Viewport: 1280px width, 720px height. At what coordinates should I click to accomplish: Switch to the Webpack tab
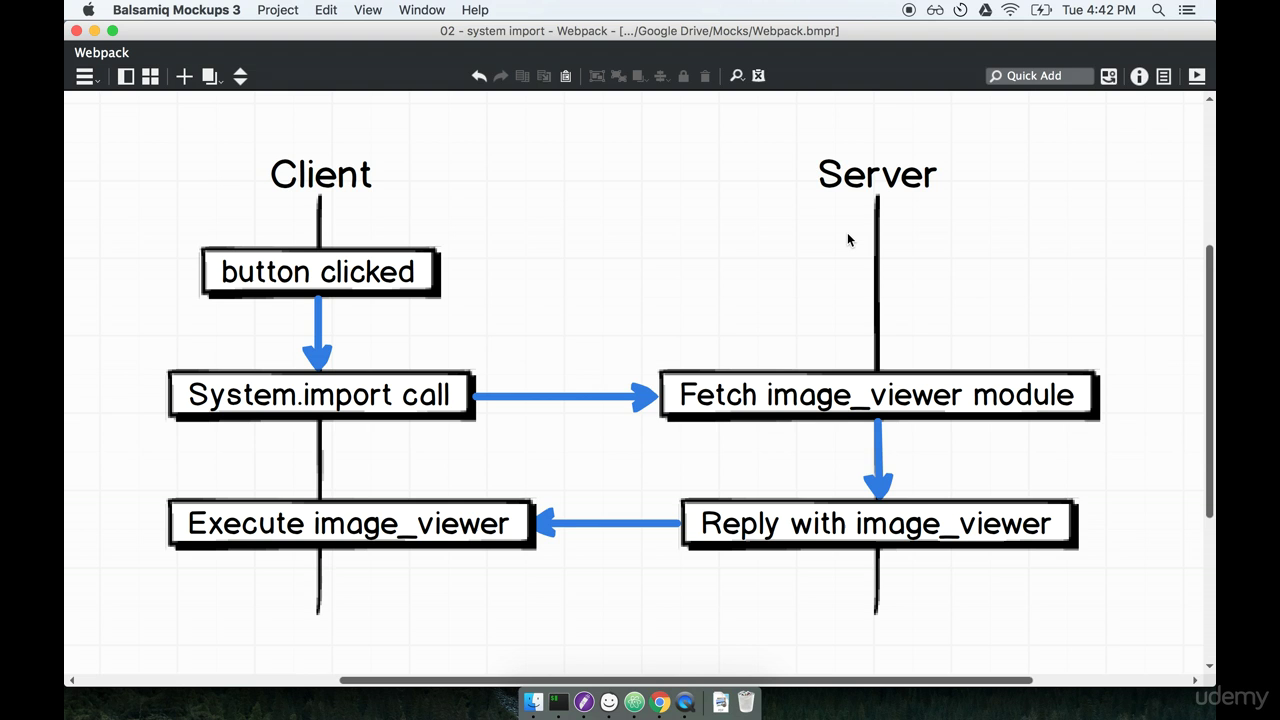(x=100, y=52)
